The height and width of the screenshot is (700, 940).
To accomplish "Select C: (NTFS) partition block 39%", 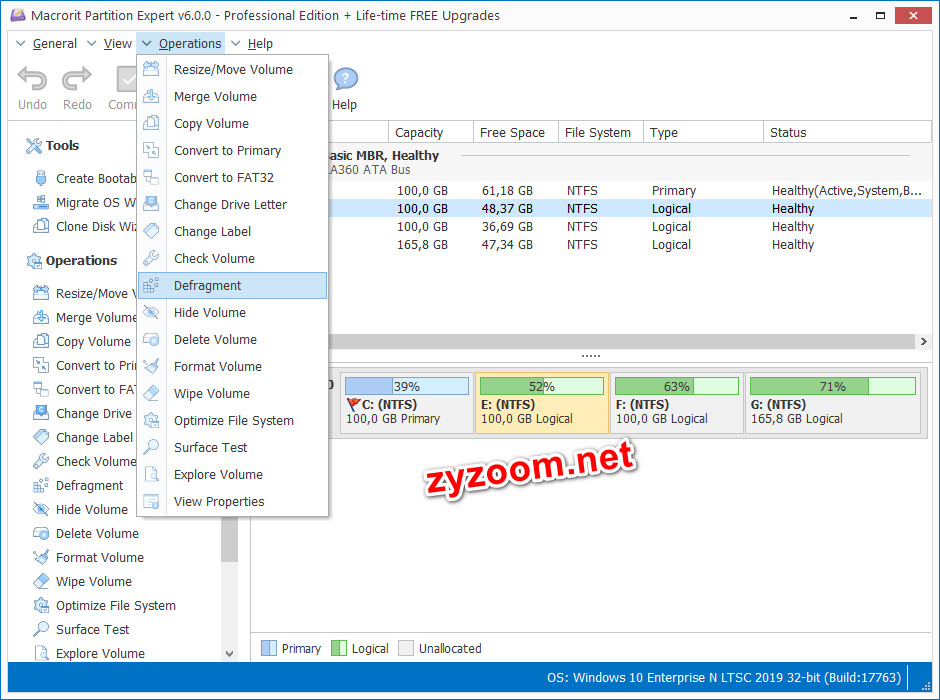I will point(407,403).
